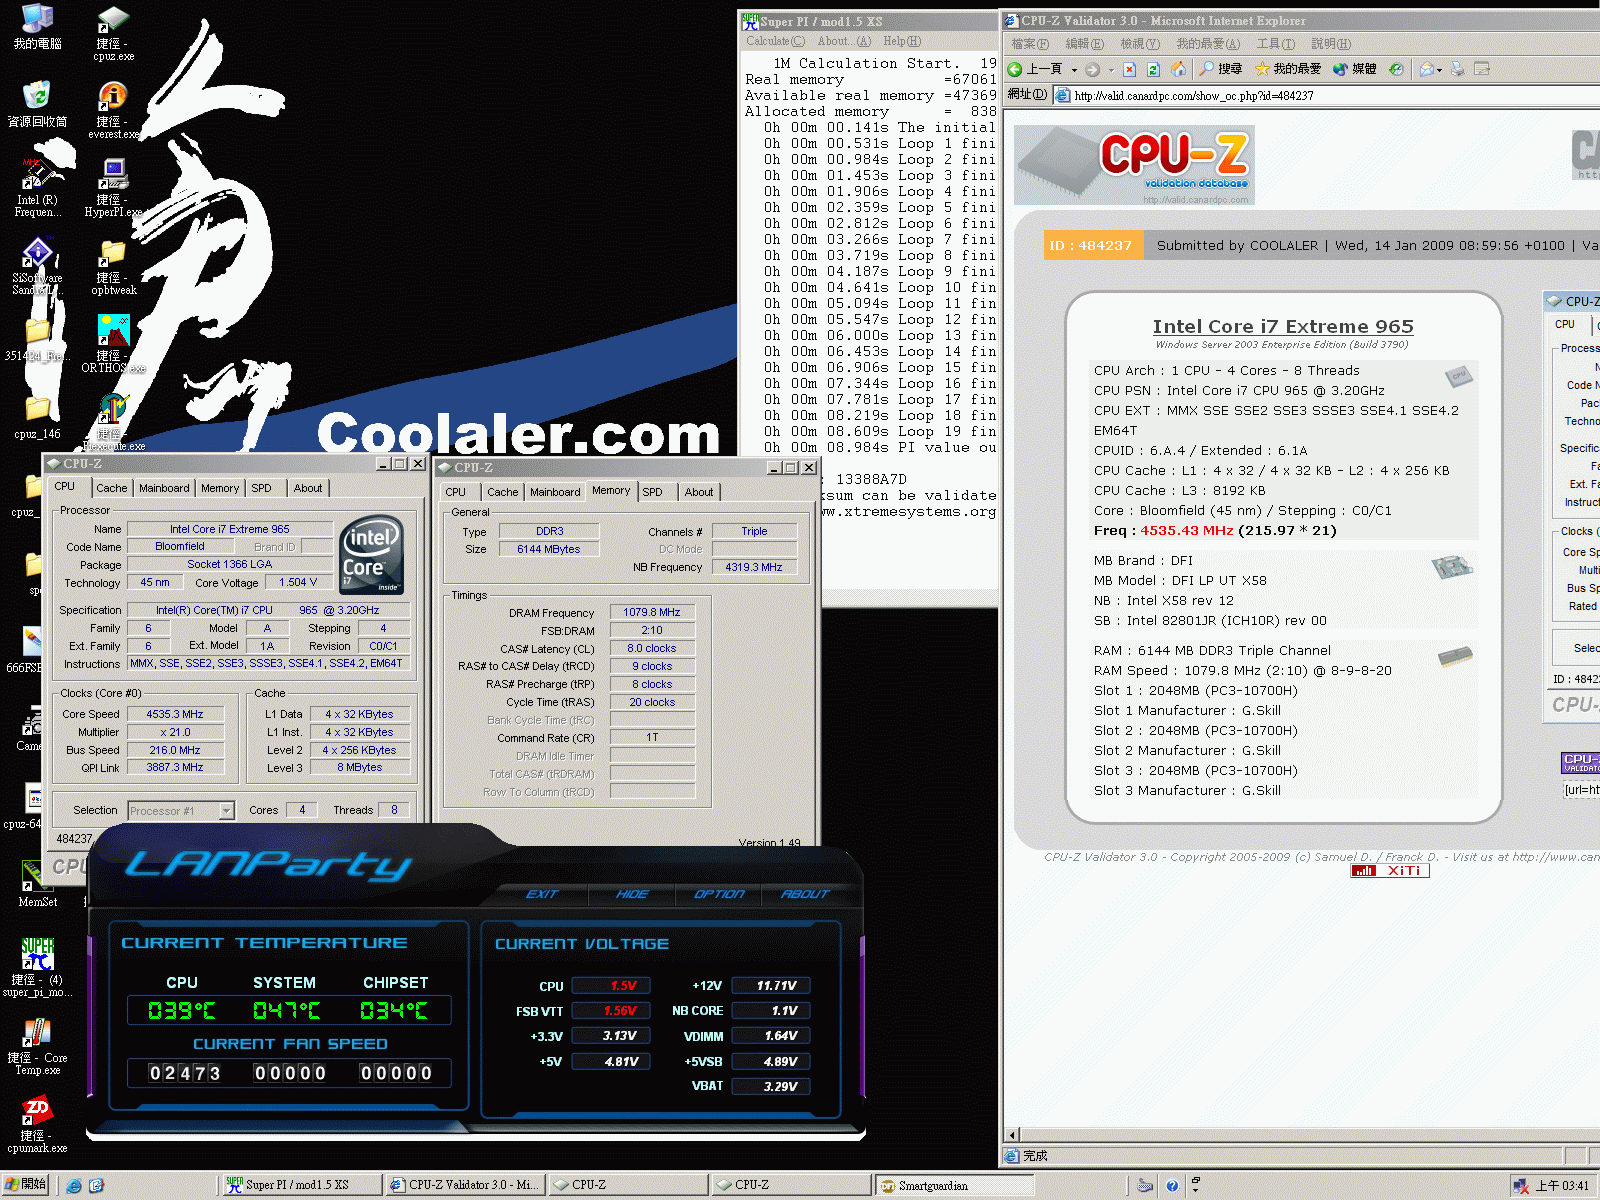Click the Core Temp.exe desktop shortcut
The width and height of the screenshot is (1600, 1200).
coord(37,1034)
